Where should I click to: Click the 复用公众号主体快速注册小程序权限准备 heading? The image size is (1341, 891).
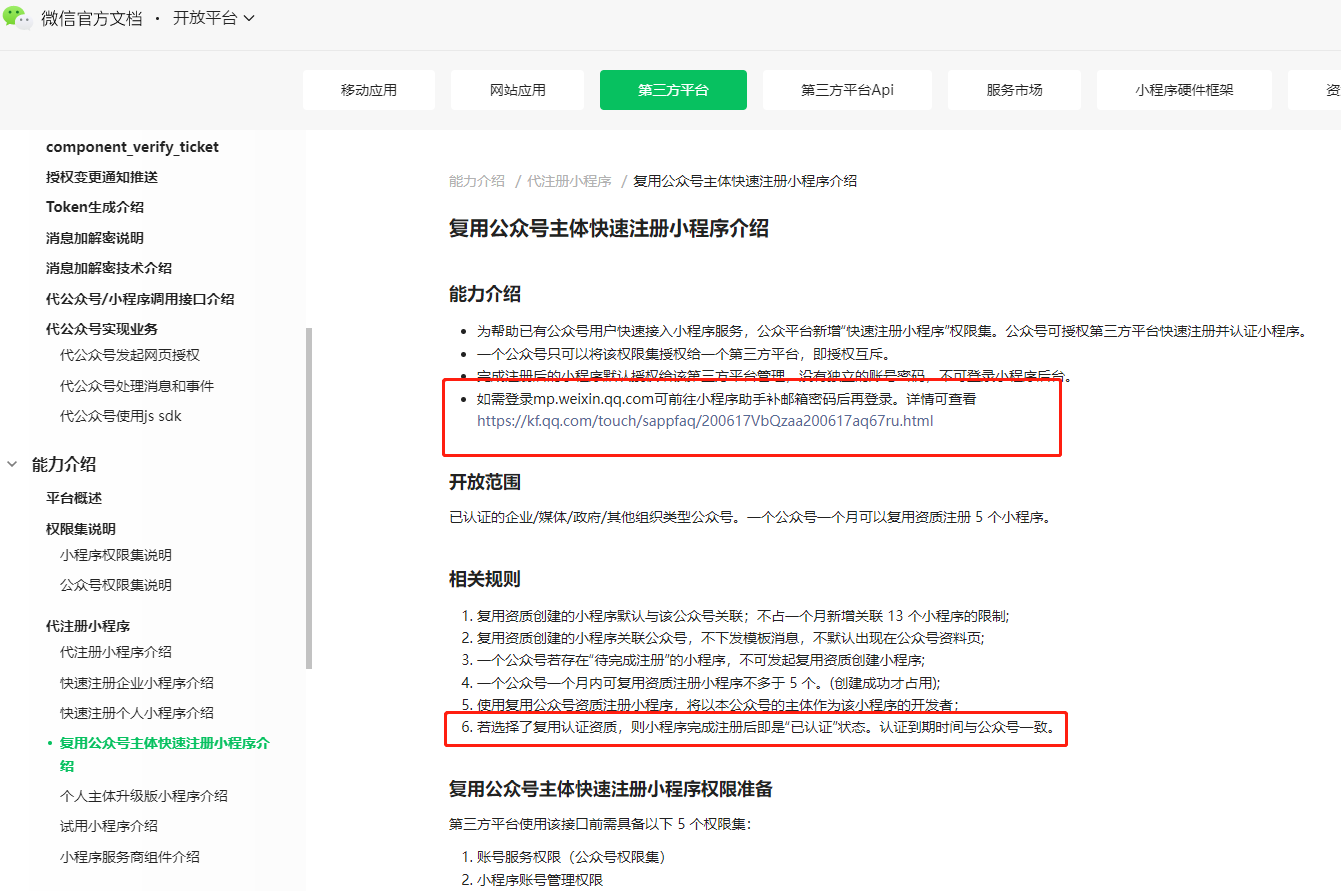pyautogui.click(x=611, y=789)
